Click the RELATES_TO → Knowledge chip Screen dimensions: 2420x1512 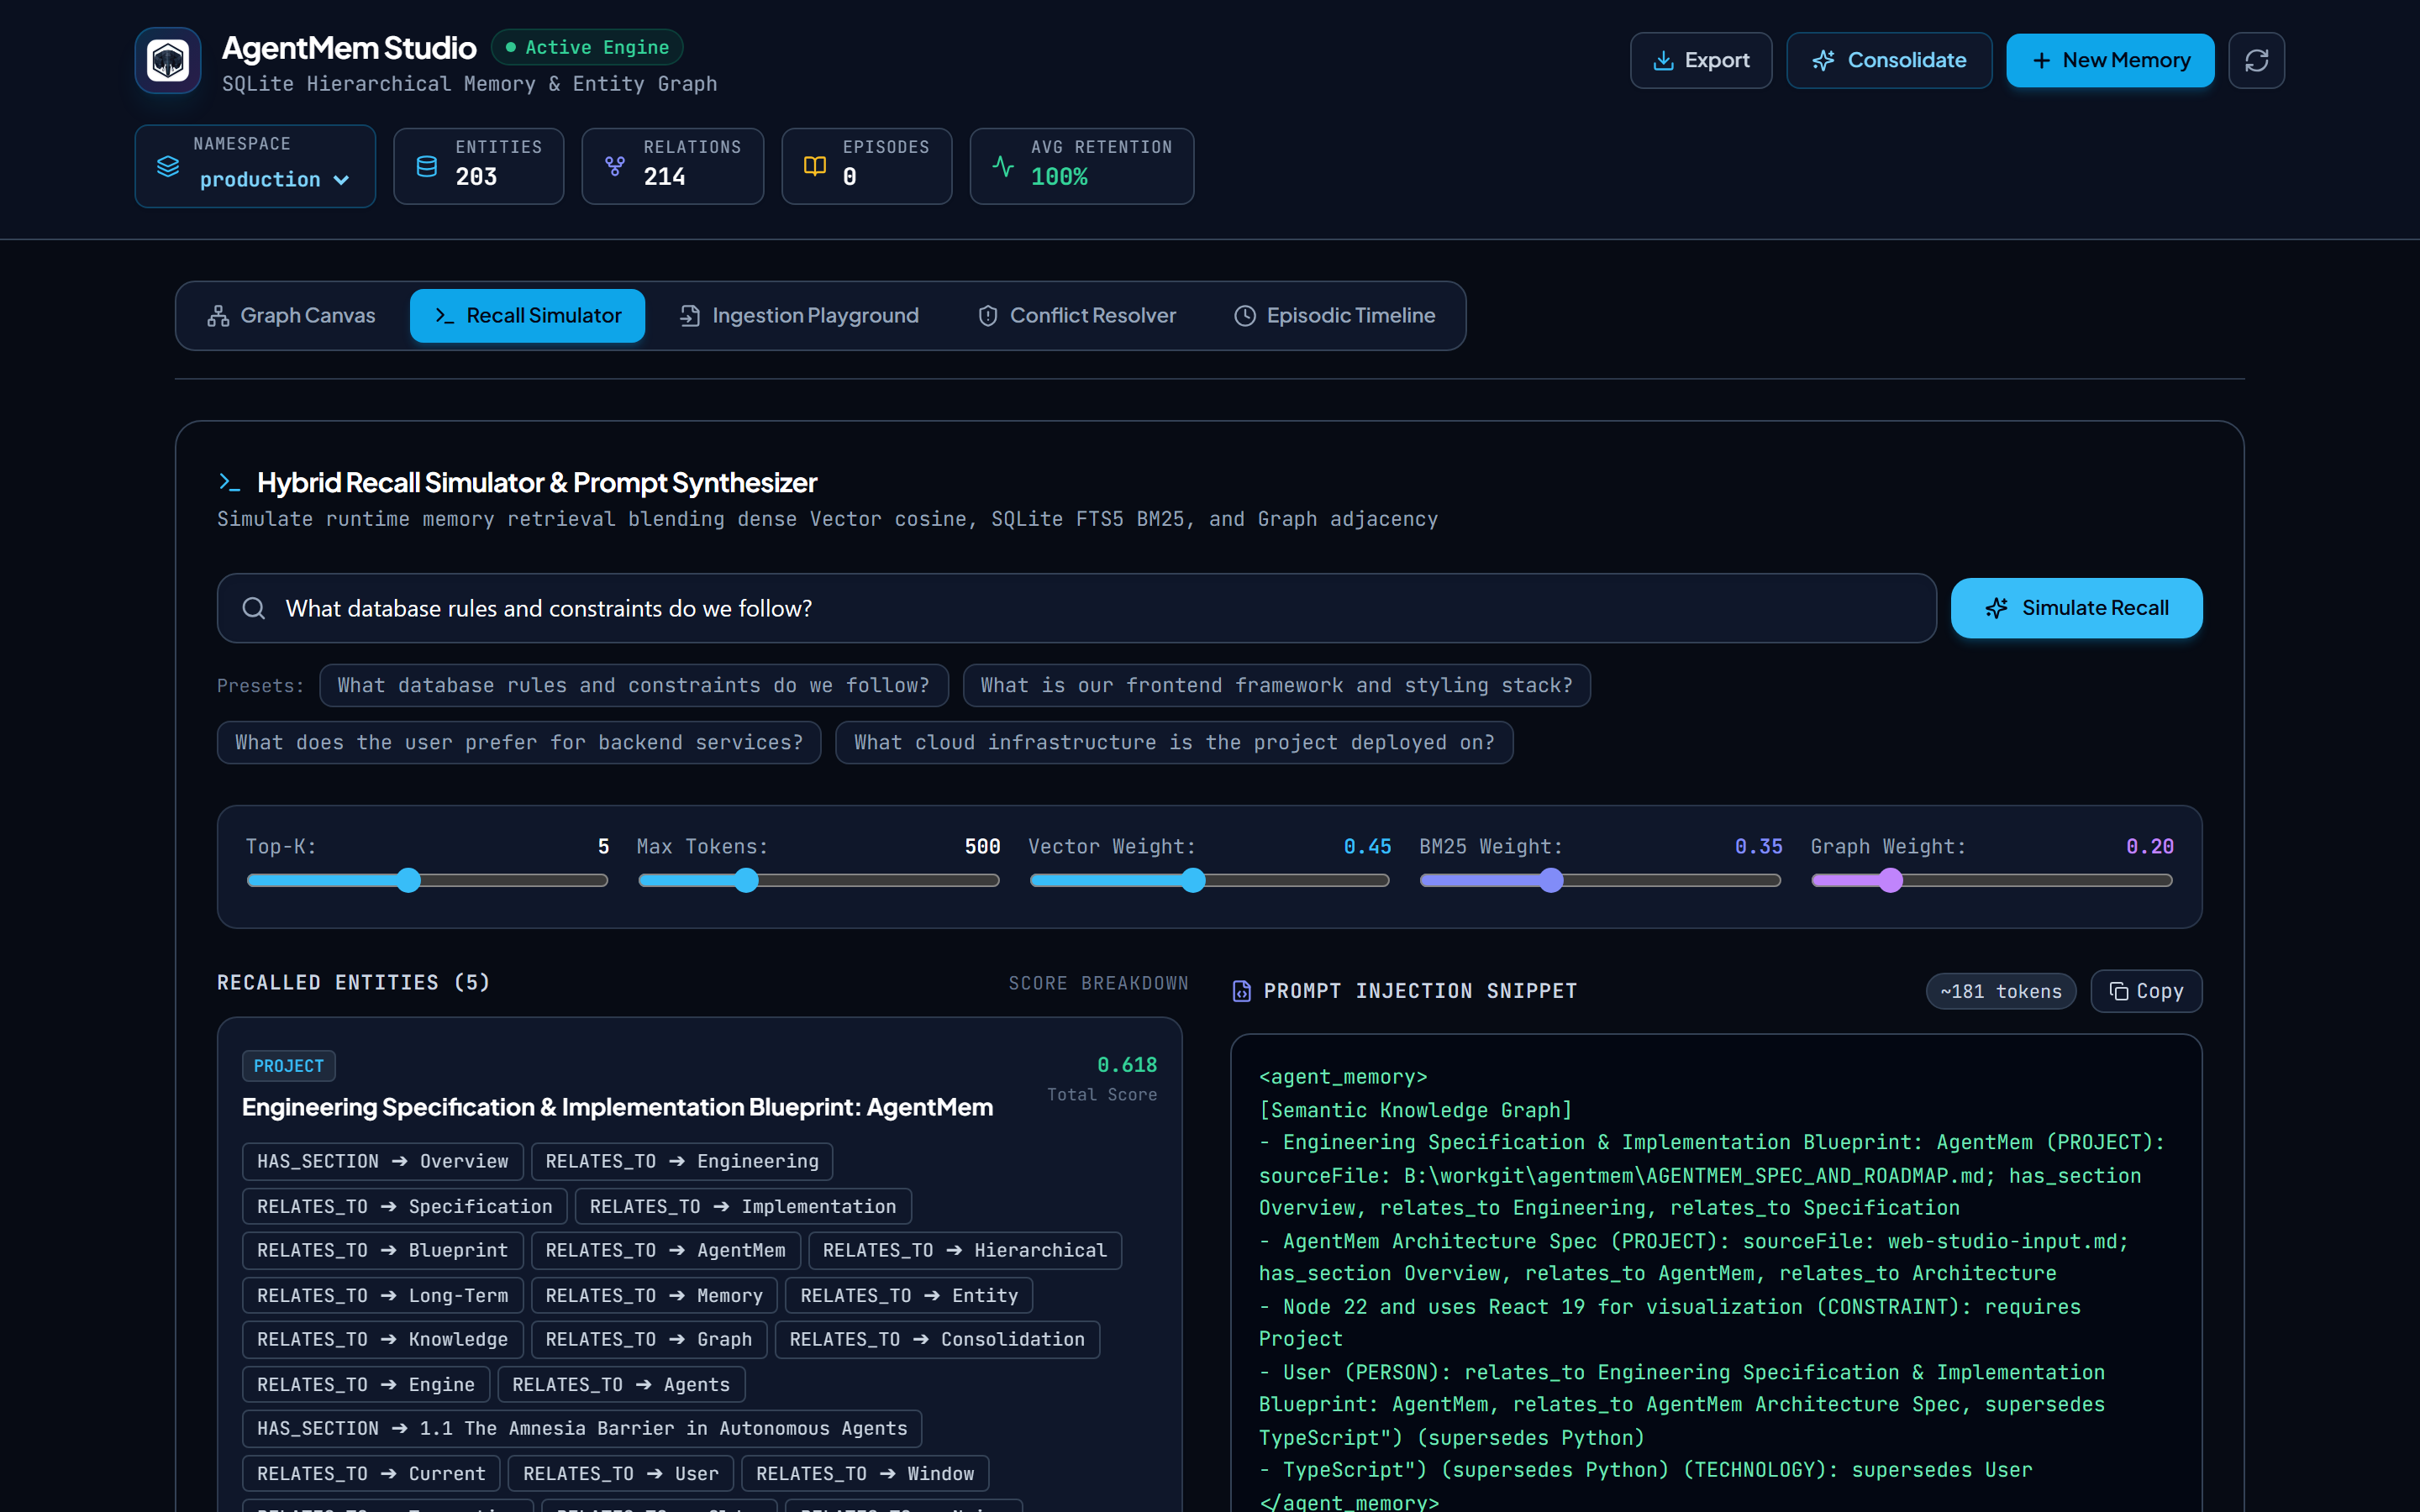click(382, 1339)
